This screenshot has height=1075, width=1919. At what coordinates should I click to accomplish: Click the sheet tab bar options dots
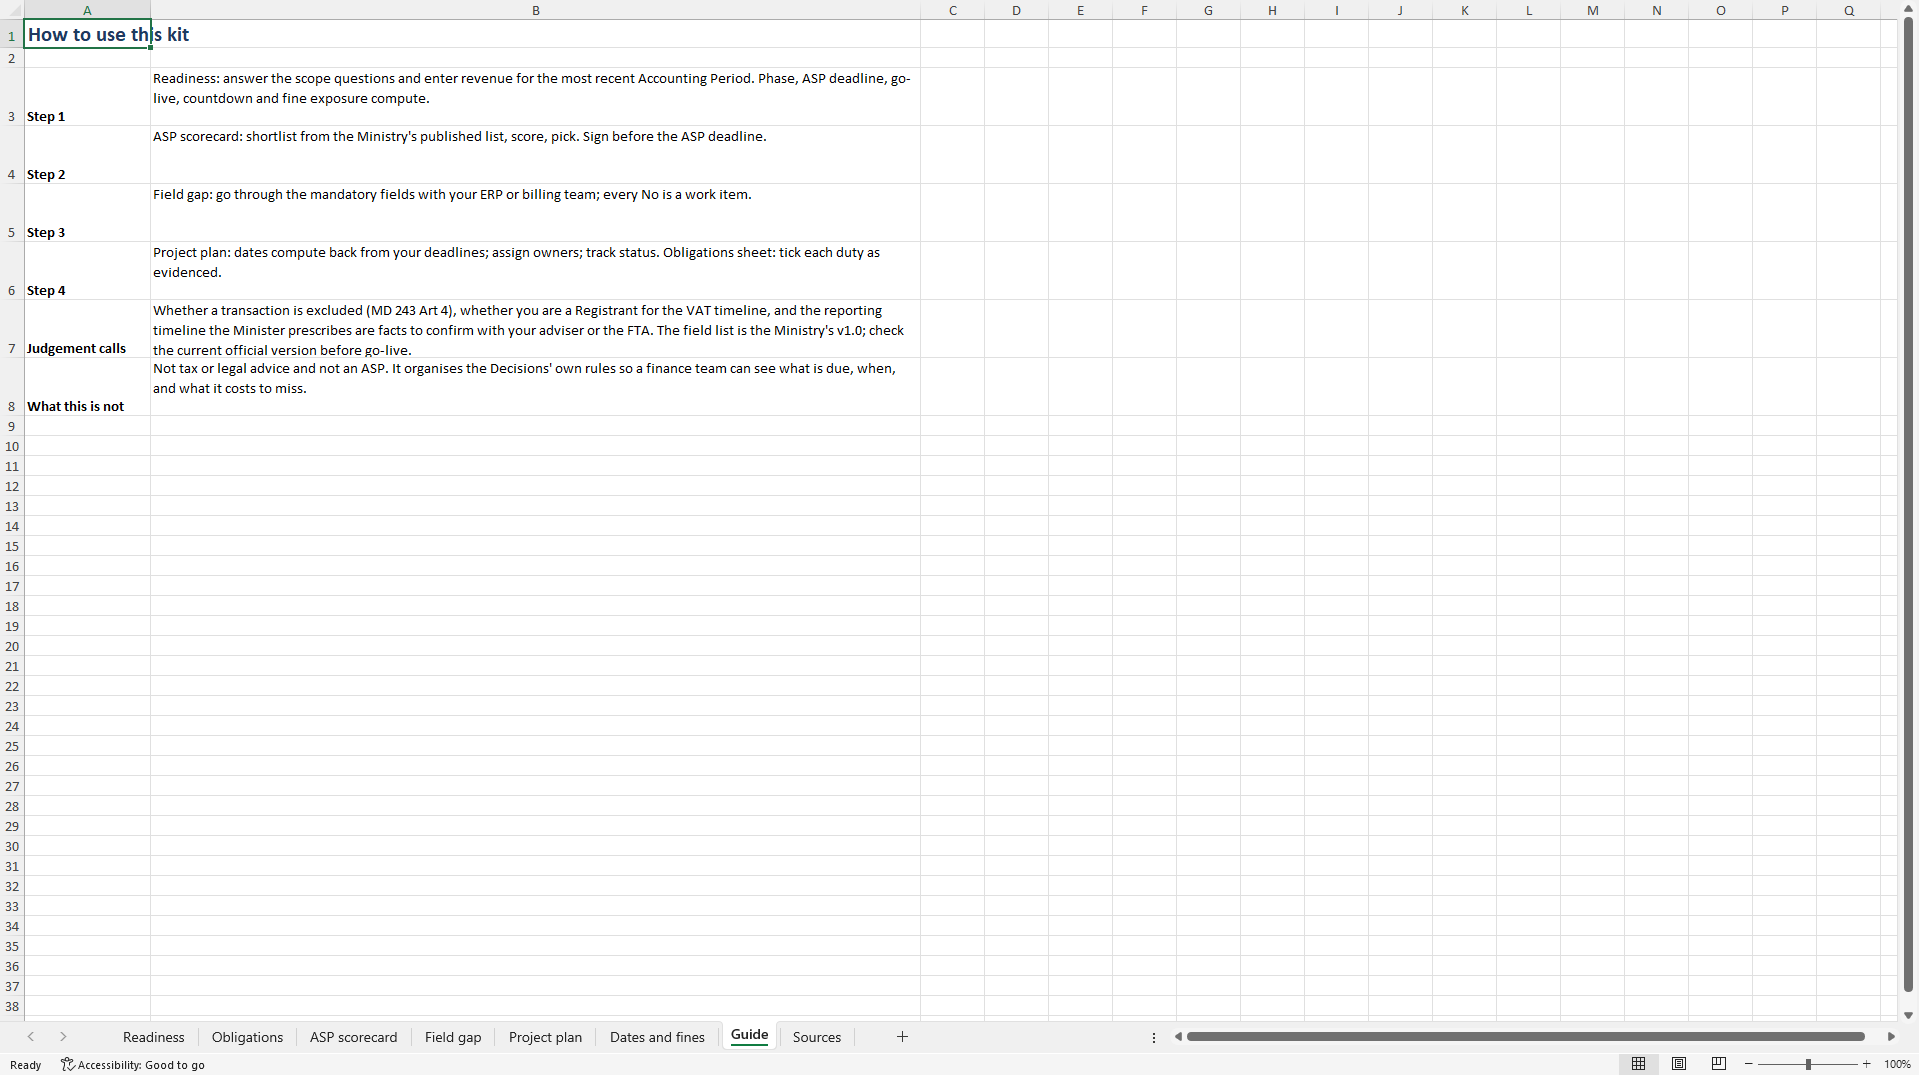click(x=1154, y=1038)
